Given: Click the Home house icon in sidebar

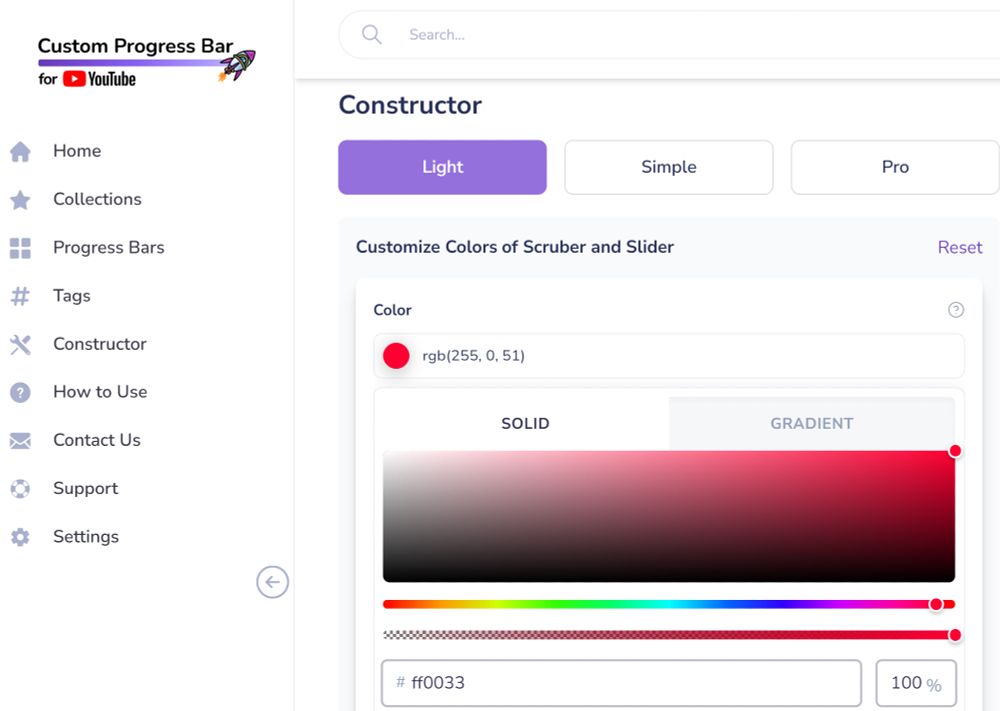Looking at the screenshot, I should (20, 151).
